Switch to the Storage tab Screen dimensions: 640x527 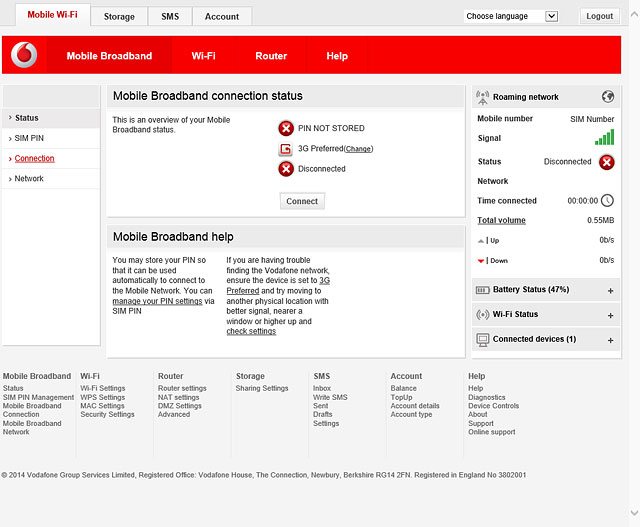[119, 17]
